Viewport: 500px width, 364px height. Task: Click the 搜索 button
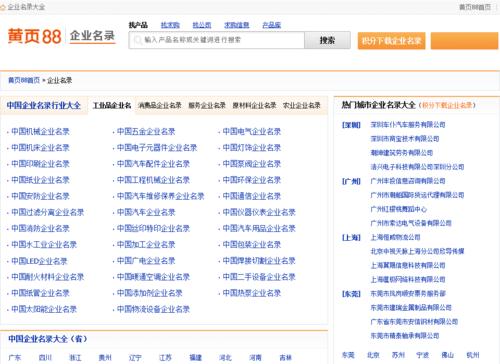click(x=327, y=40)
